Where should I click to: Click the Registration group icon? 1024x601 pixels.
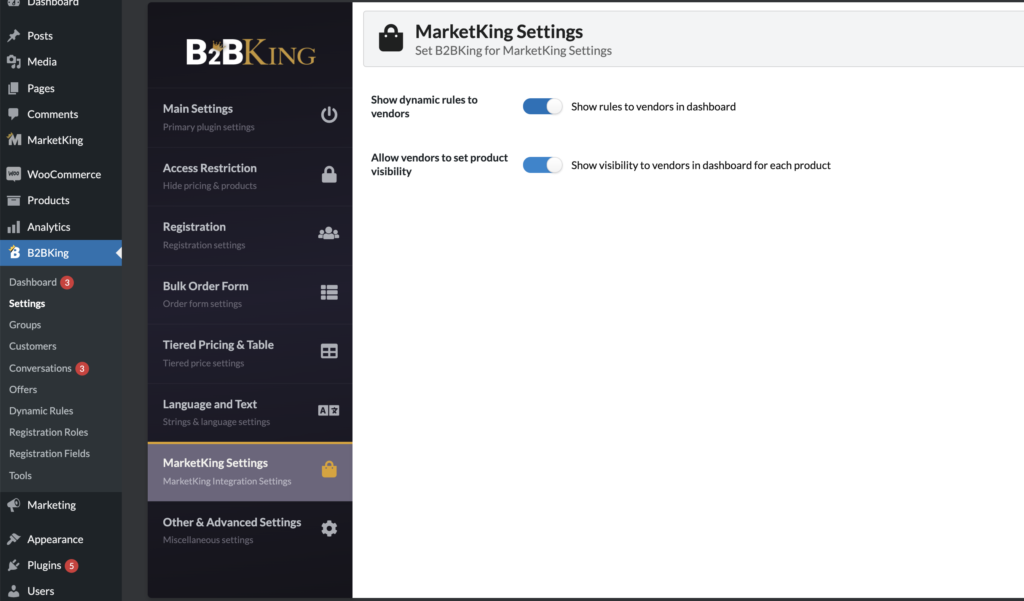pyautogui.click(x=328, y=233)
